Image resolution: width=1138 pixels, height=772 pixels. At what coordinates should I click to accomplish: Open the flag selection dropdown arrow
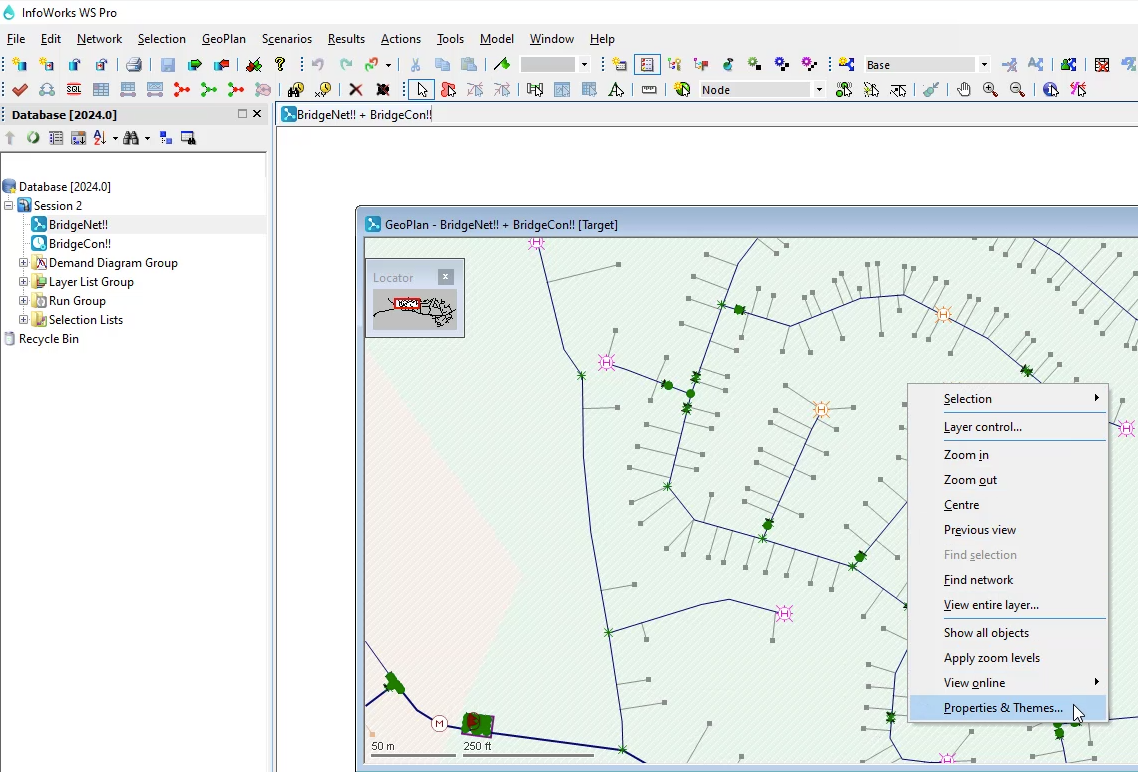tap(584, 65)
